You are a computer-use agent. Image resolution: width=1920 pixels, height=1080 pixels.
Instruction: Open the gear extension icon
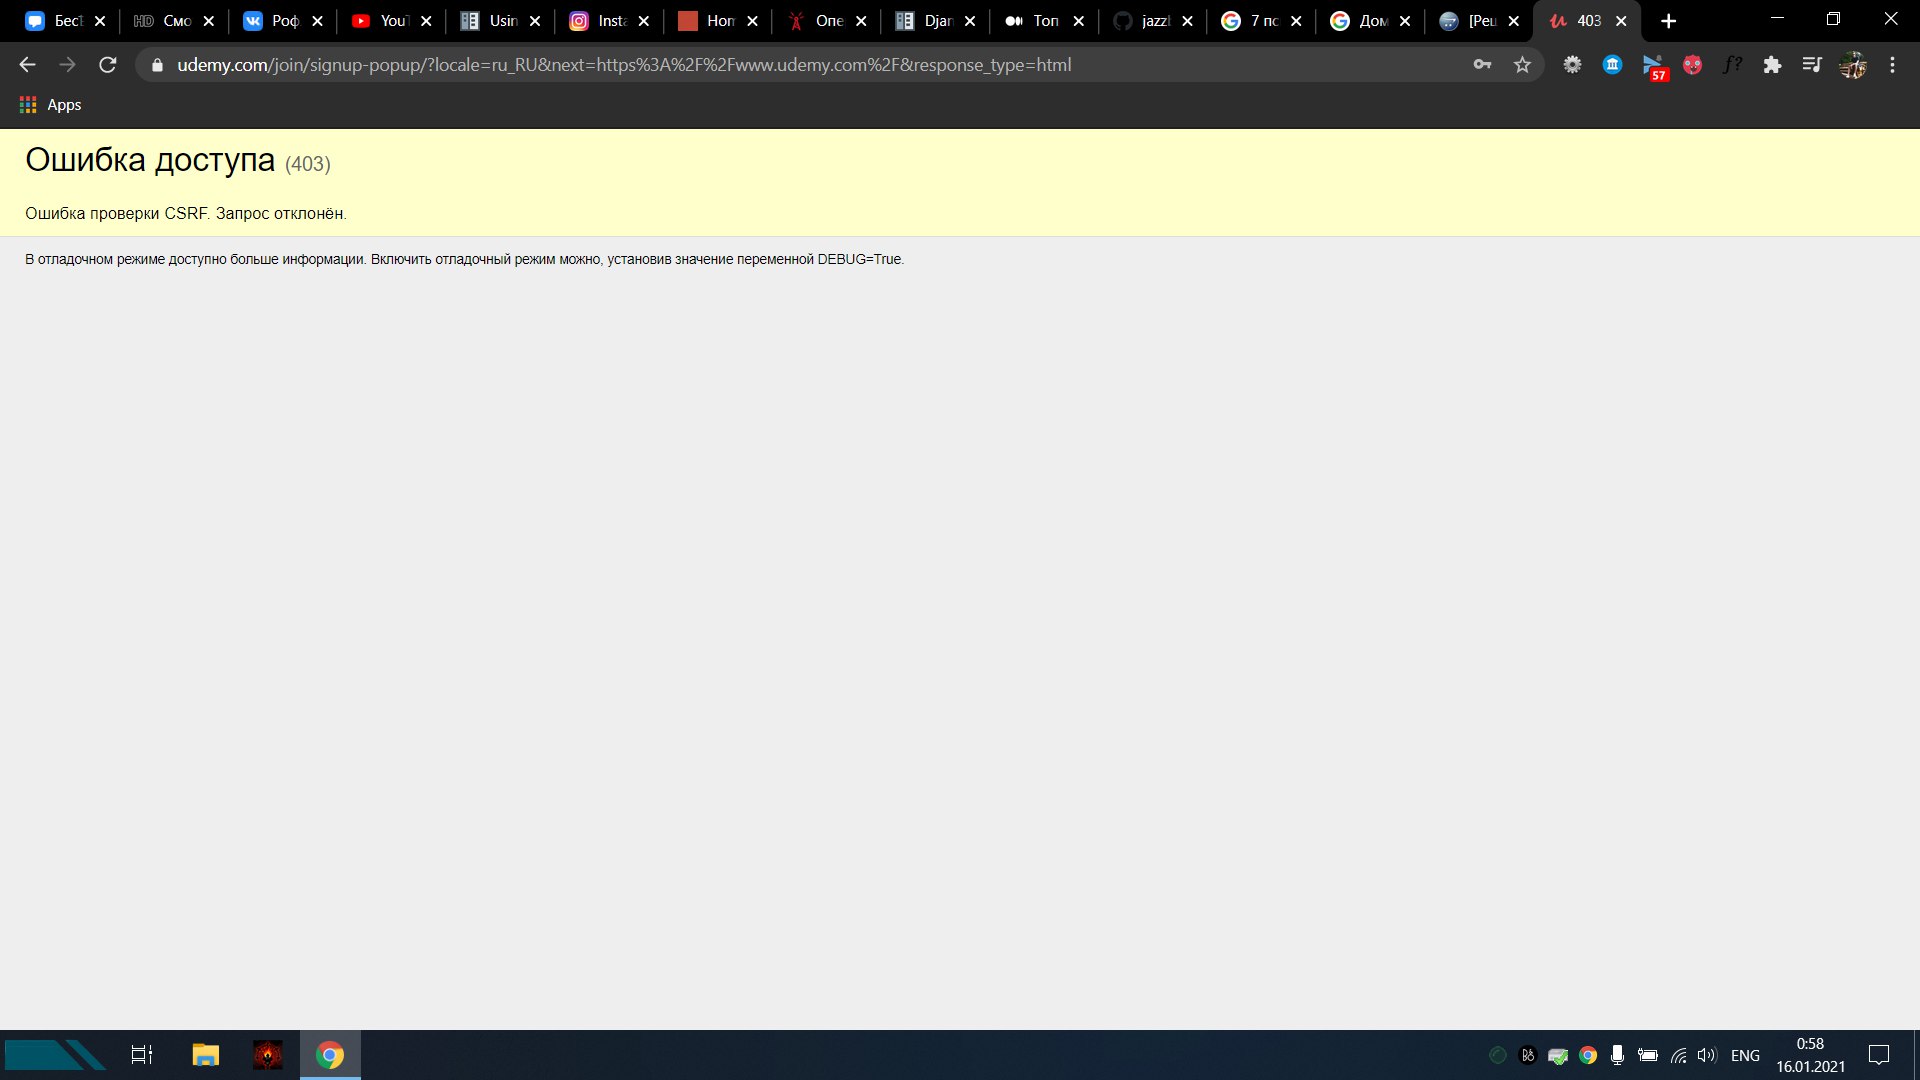click(x=1573, y=65)
